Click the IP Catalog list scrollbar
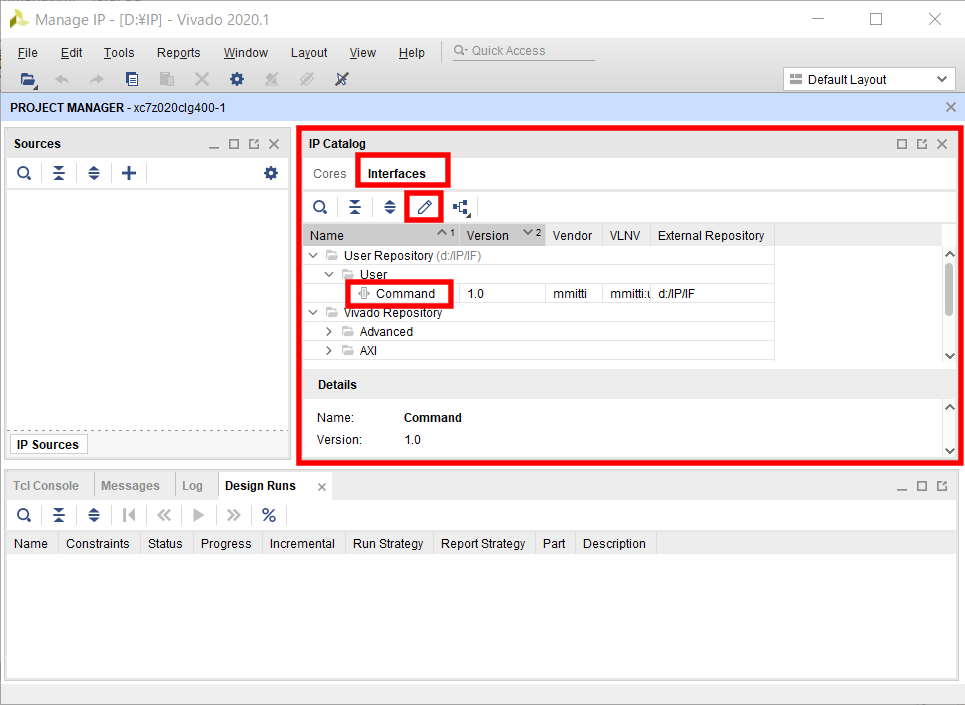 click(949, 289)
